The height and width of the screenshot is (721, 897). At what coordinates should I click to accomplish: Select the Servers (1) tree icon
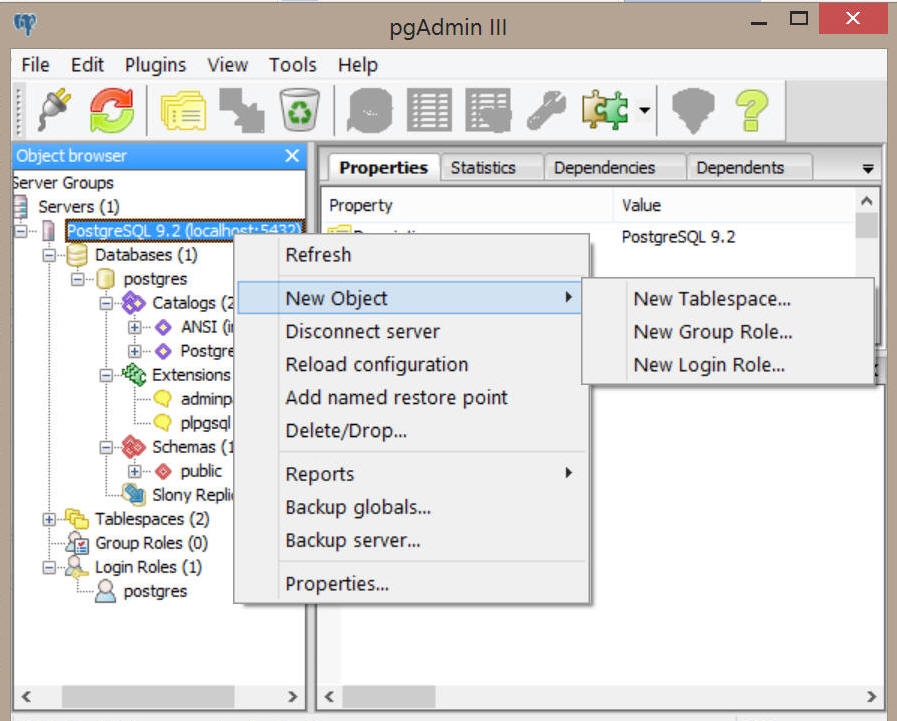coord(21,207)
